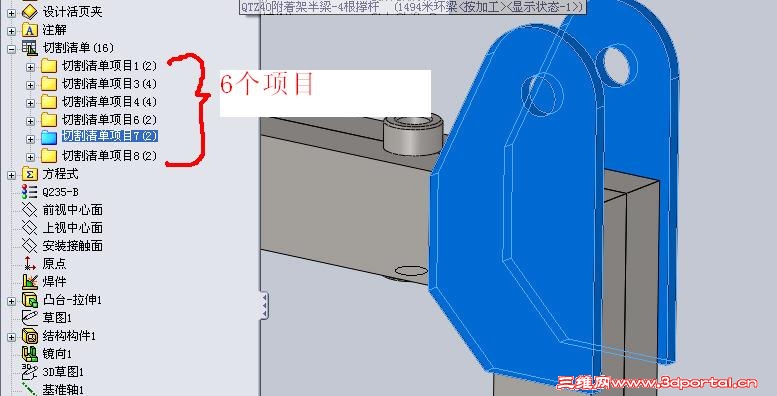Select 设计活页夹 in the feature tree
Screen dimensions: 777x396
(x=72, y=11)
